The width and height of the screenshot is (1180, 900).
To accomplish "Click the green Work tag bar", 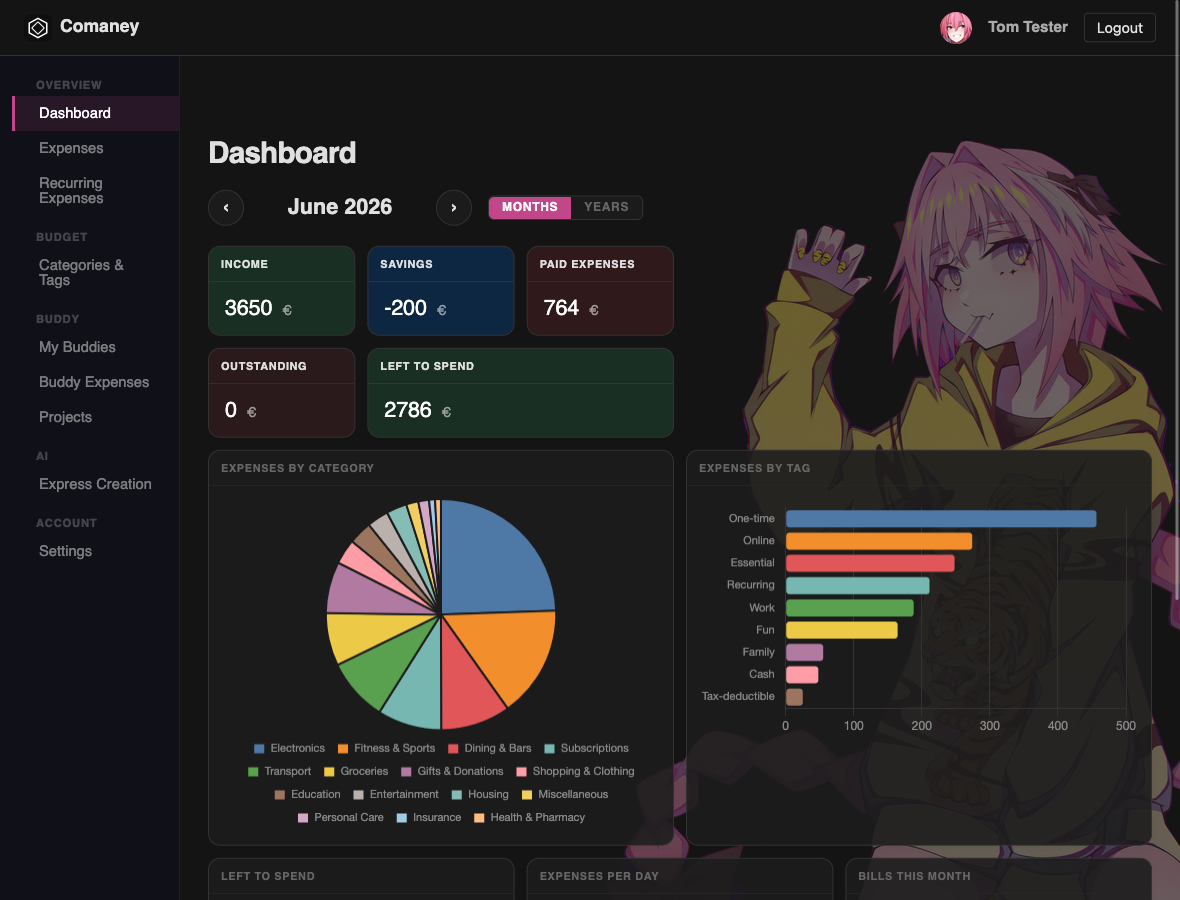I will click(x=850, y=608).
